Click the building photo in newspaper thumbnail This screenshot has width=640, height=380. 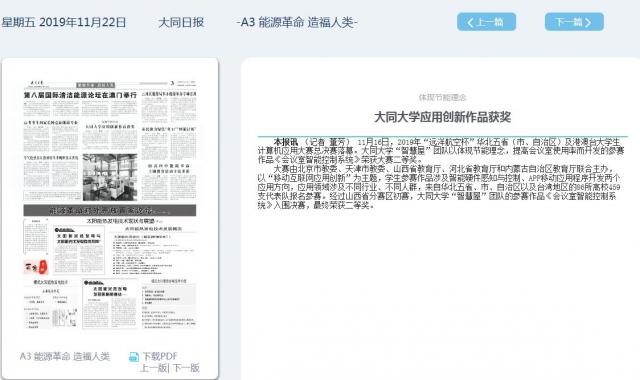[x=110, y=177]
